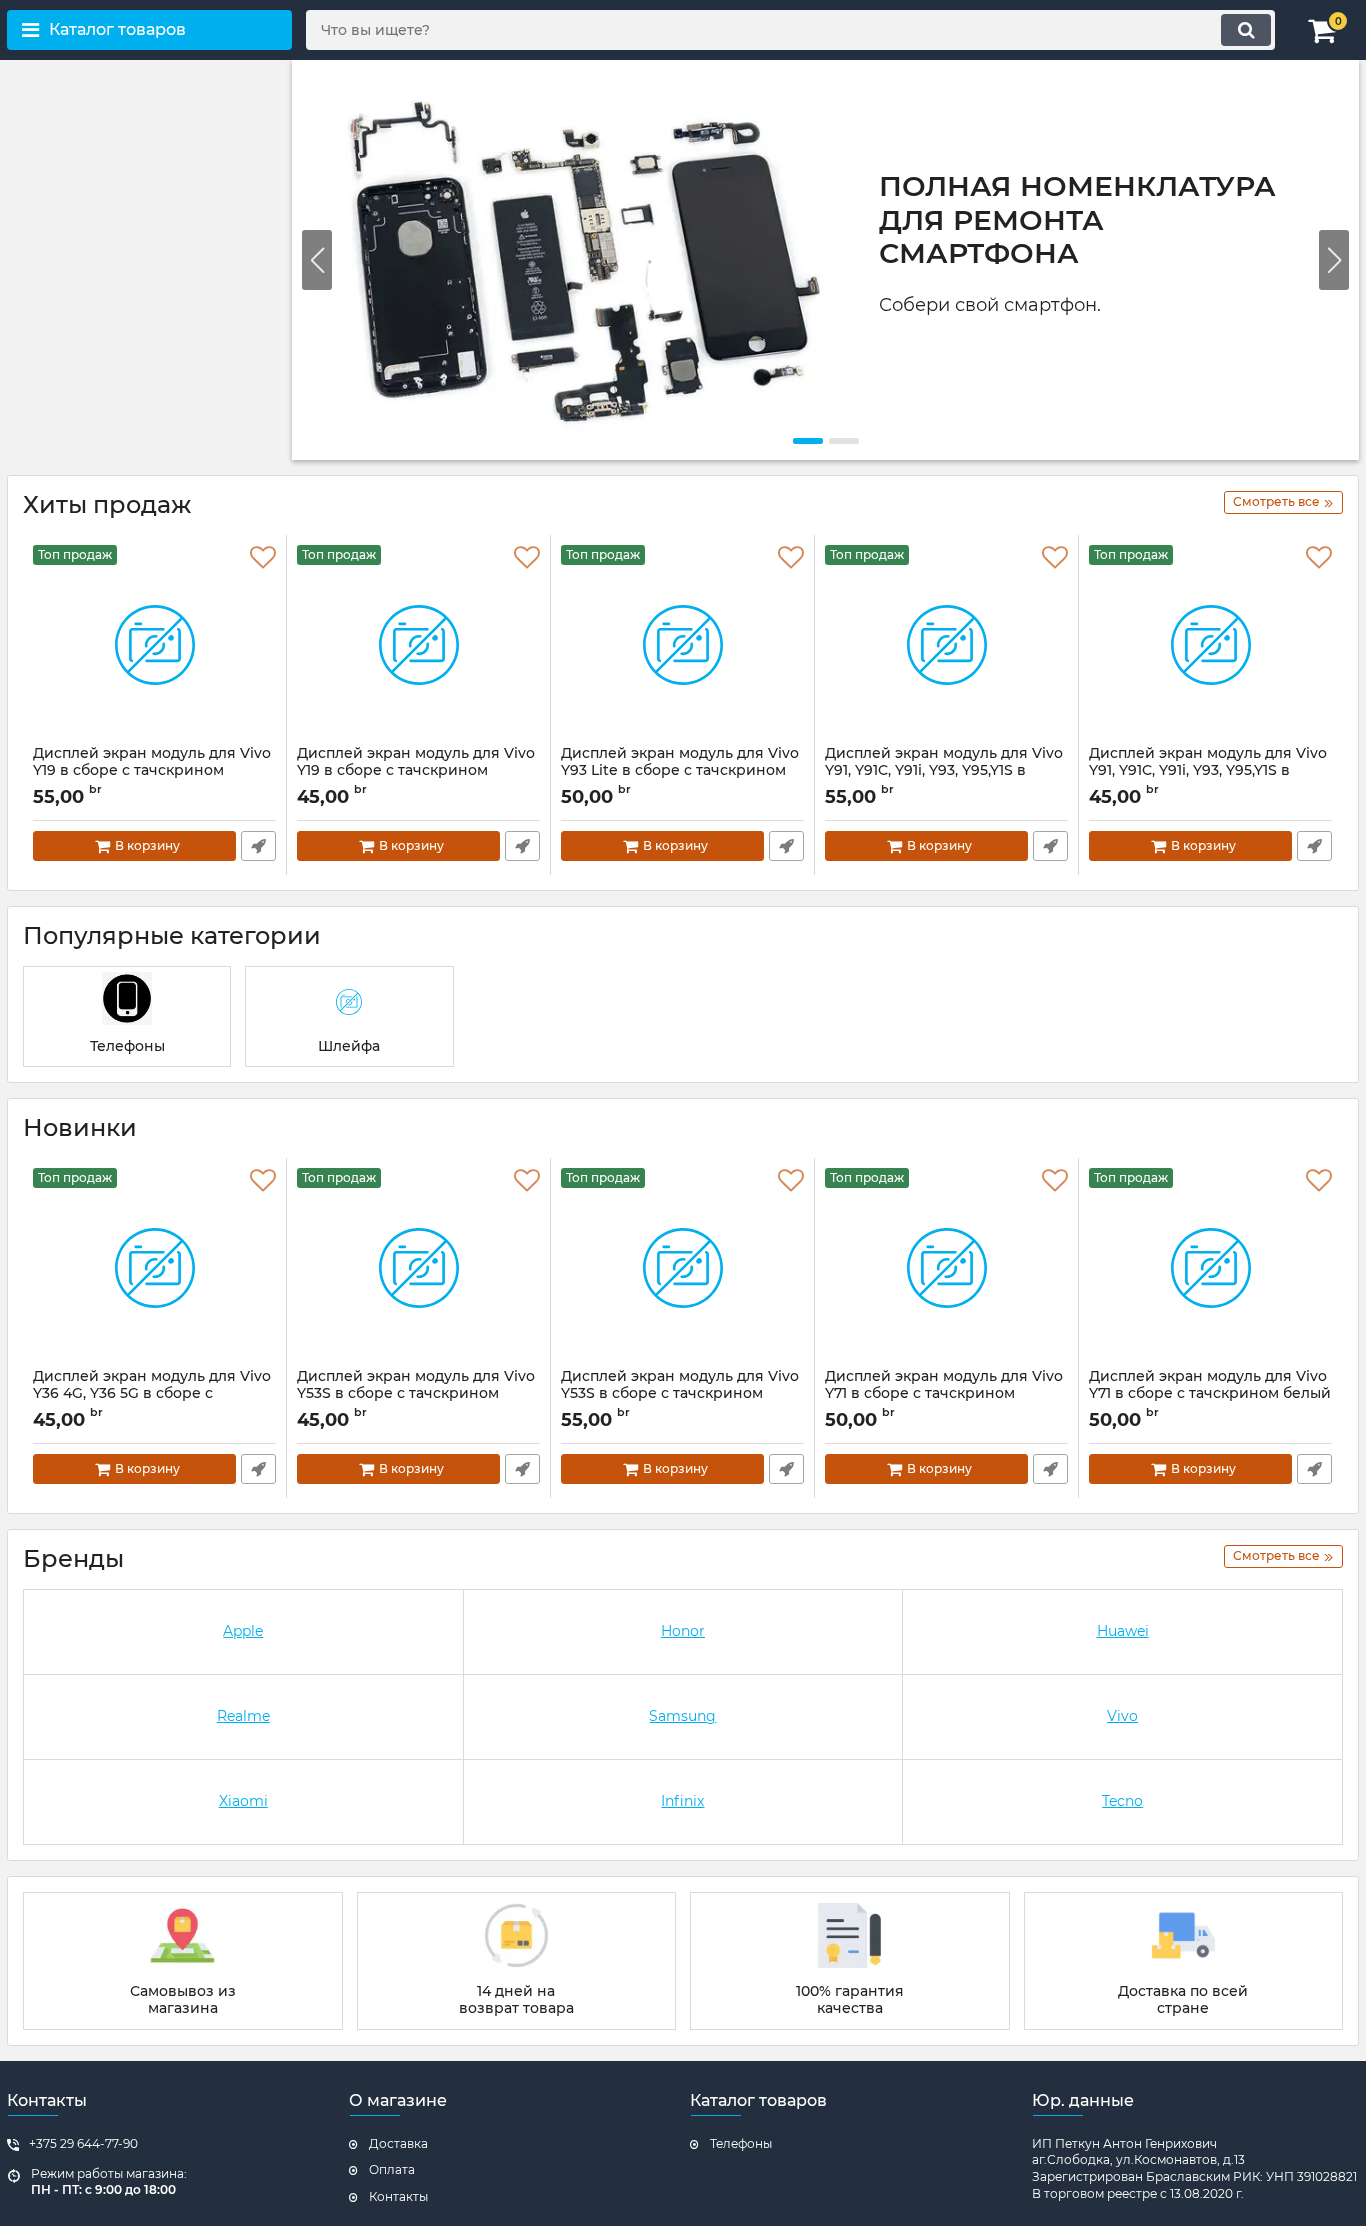Screen dimensions: 1366x2226
Task: Favorite the Vivo Y71 белый product
Action: 1319,1180
